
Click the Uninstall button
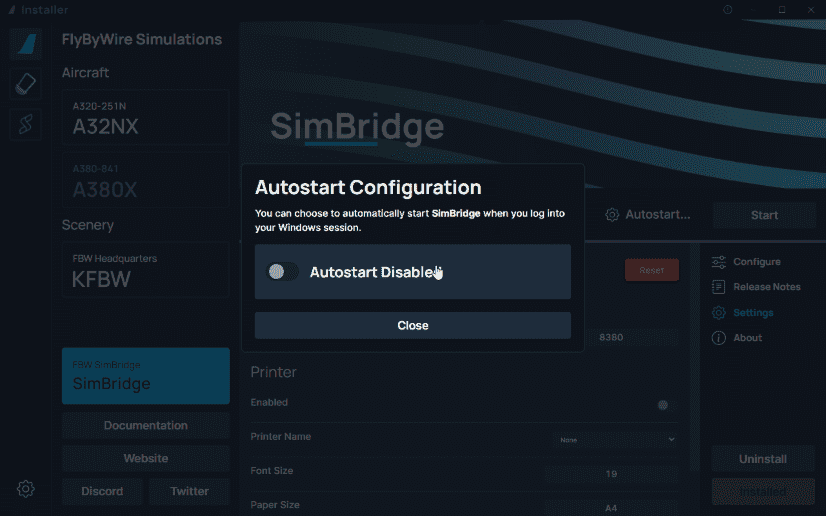[x=764, y=459]
